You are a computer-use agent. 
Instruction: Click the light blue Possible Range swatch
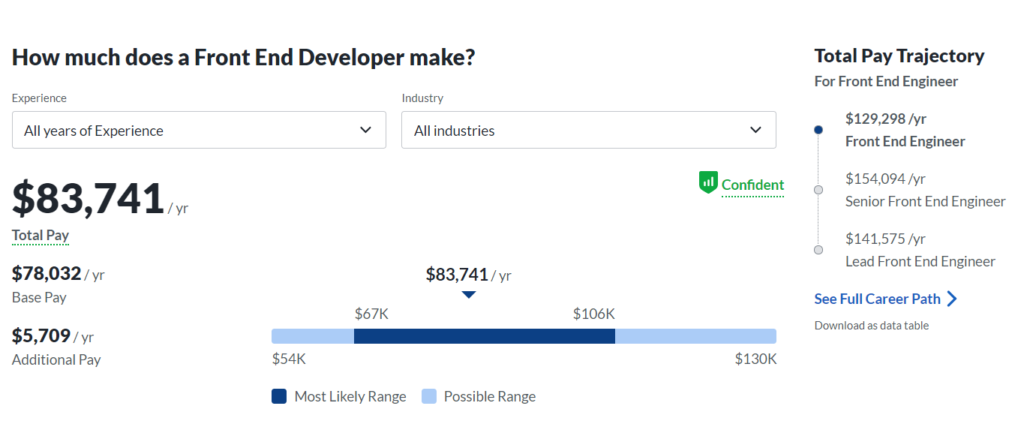click(428, 396)
